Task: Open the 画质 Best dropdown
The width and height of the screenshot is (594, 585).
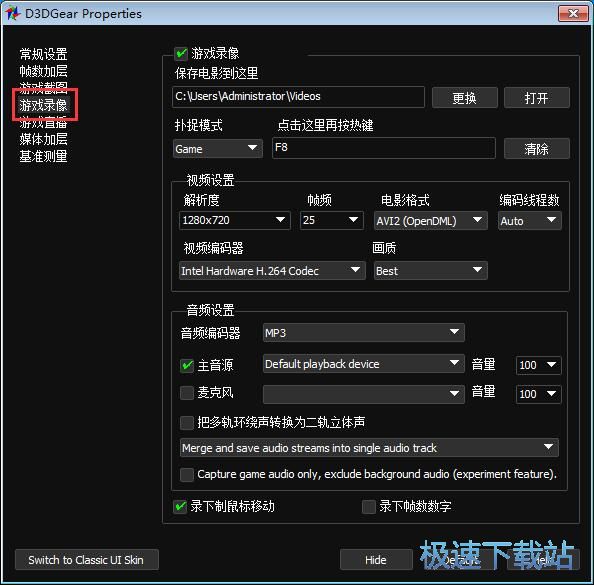Action: click(x=430, y=271)
